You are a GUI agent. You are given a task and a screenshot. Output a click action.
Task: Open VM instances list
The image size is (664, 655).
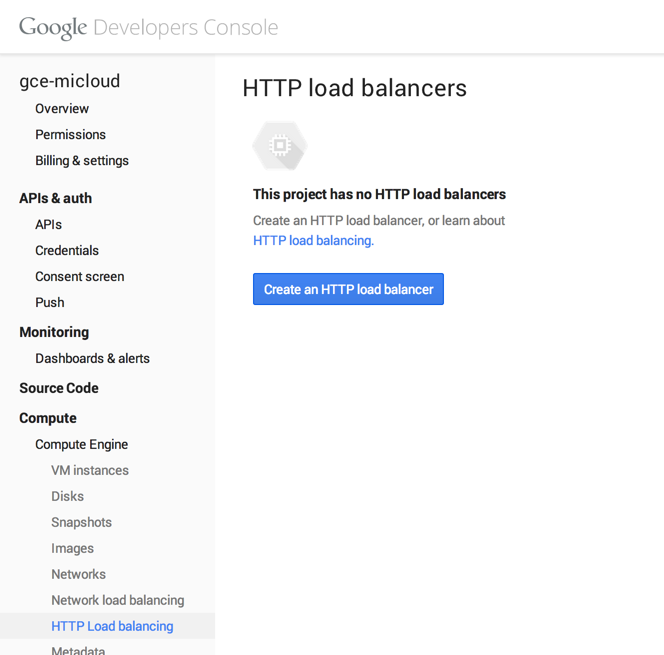(90, 470)
